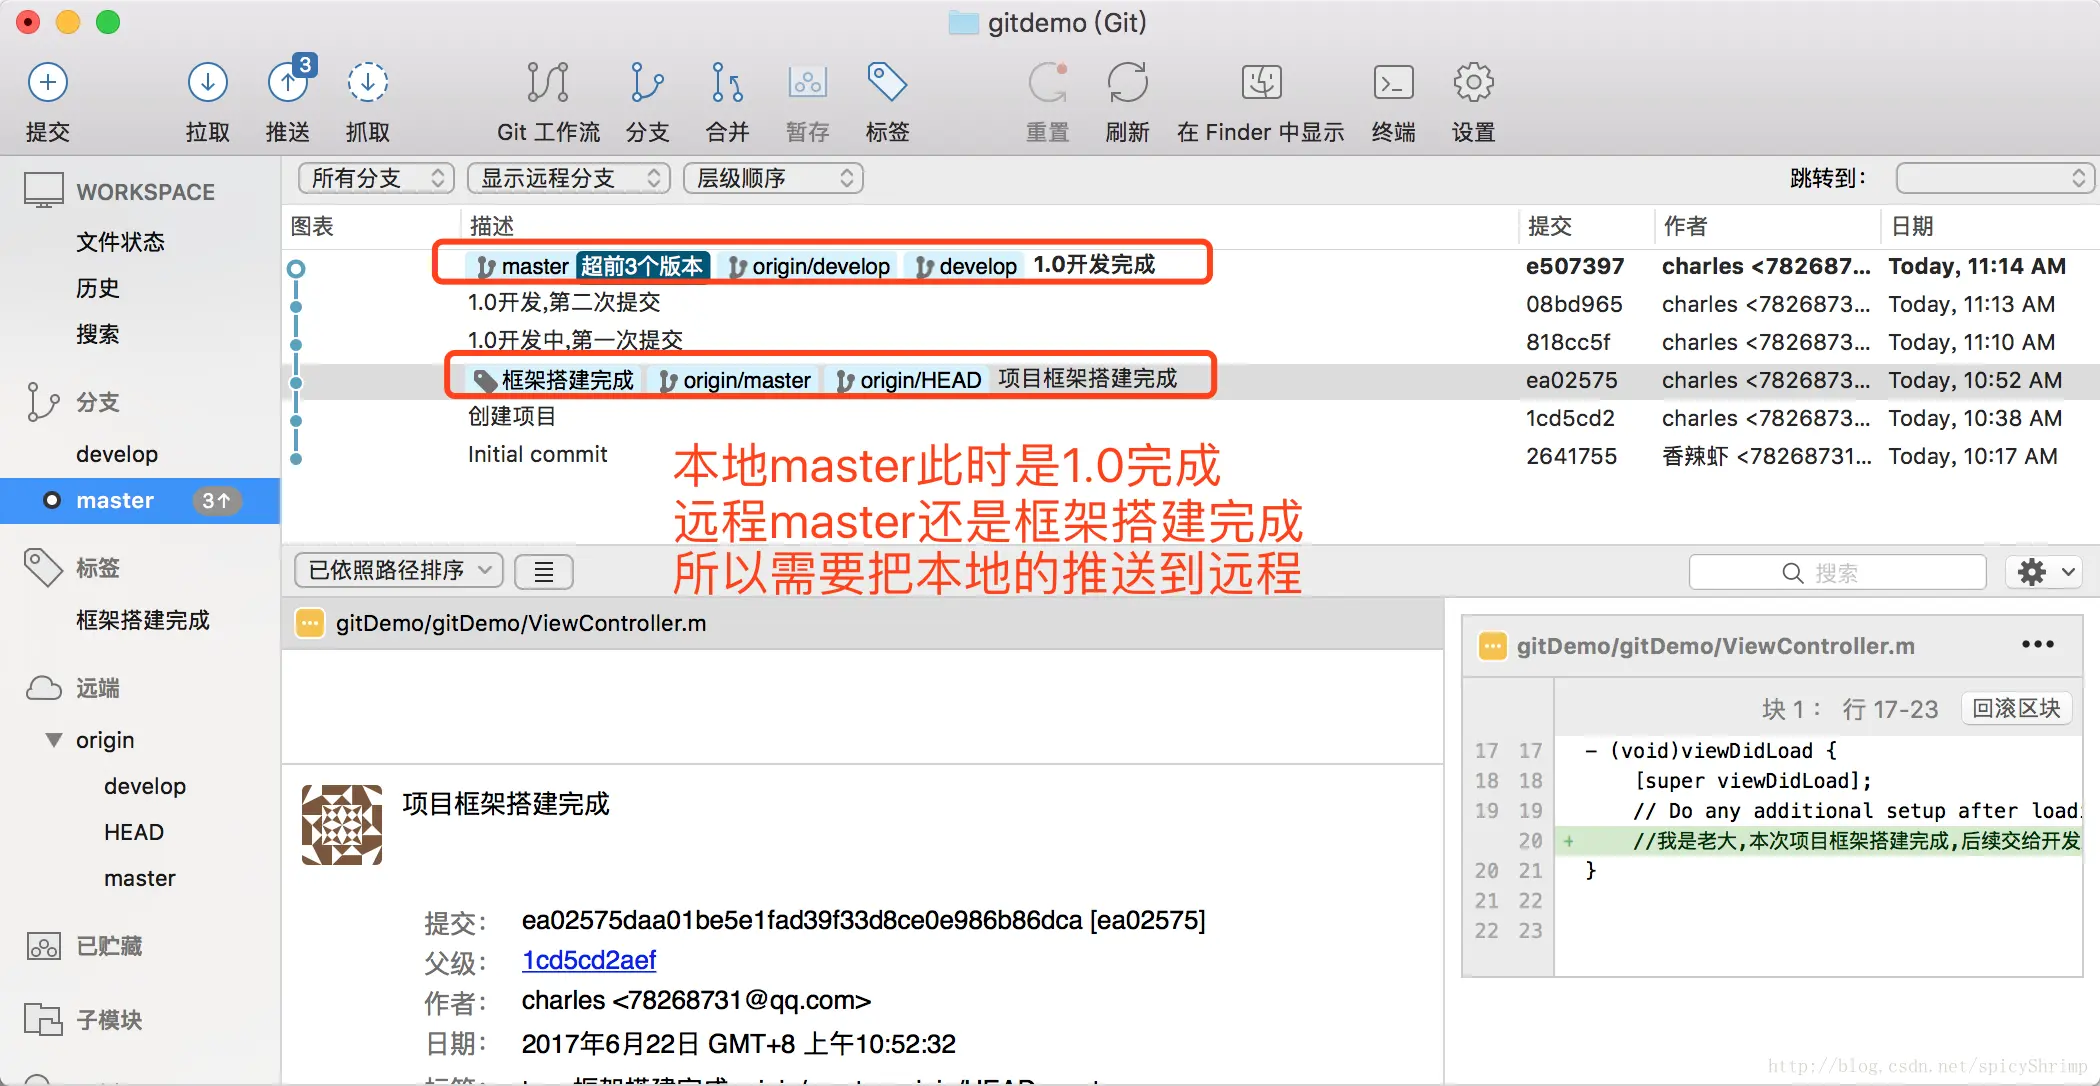The height and width of the screenshot is (1086, 2100).
Task: Click the 抓取 fetch icon
Action: coord(367,82)
